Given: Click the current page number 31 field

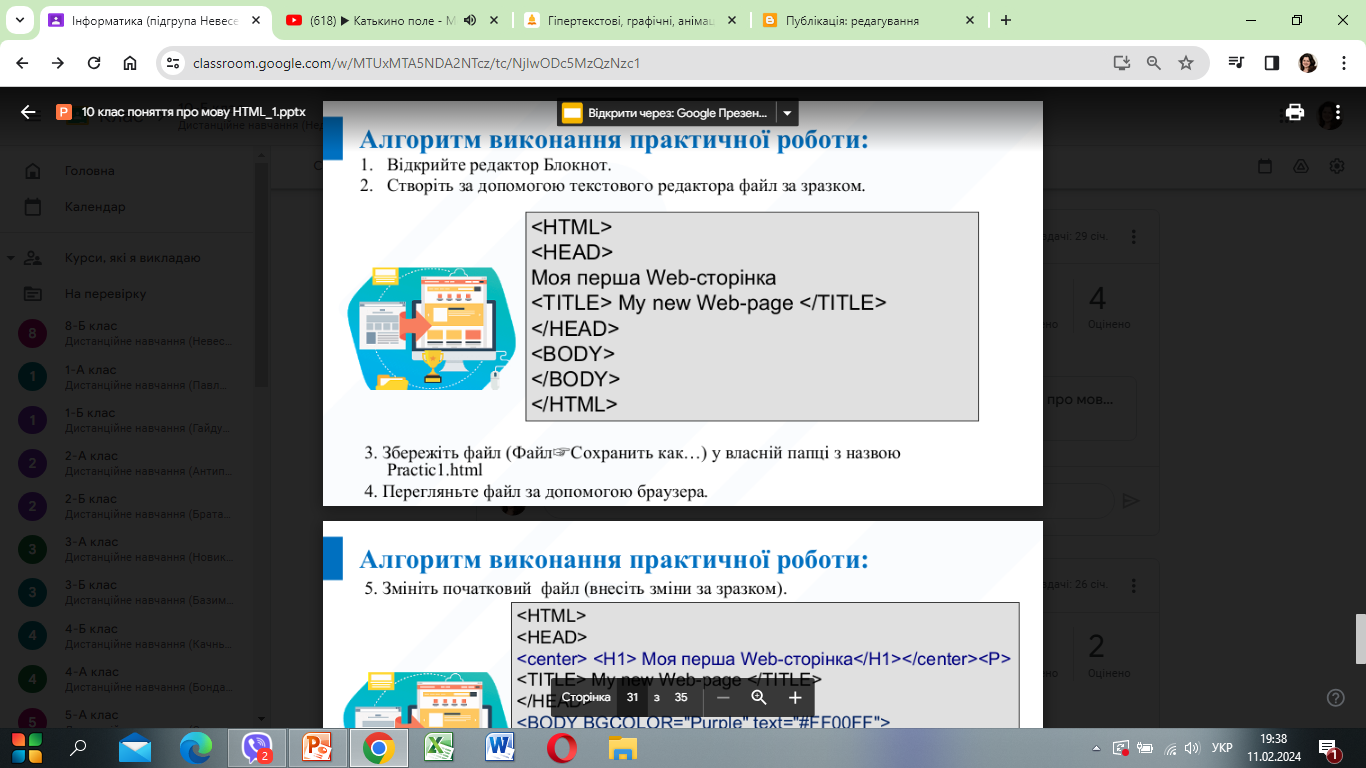Looking at the screenshot, I should [x=632, y=698].
